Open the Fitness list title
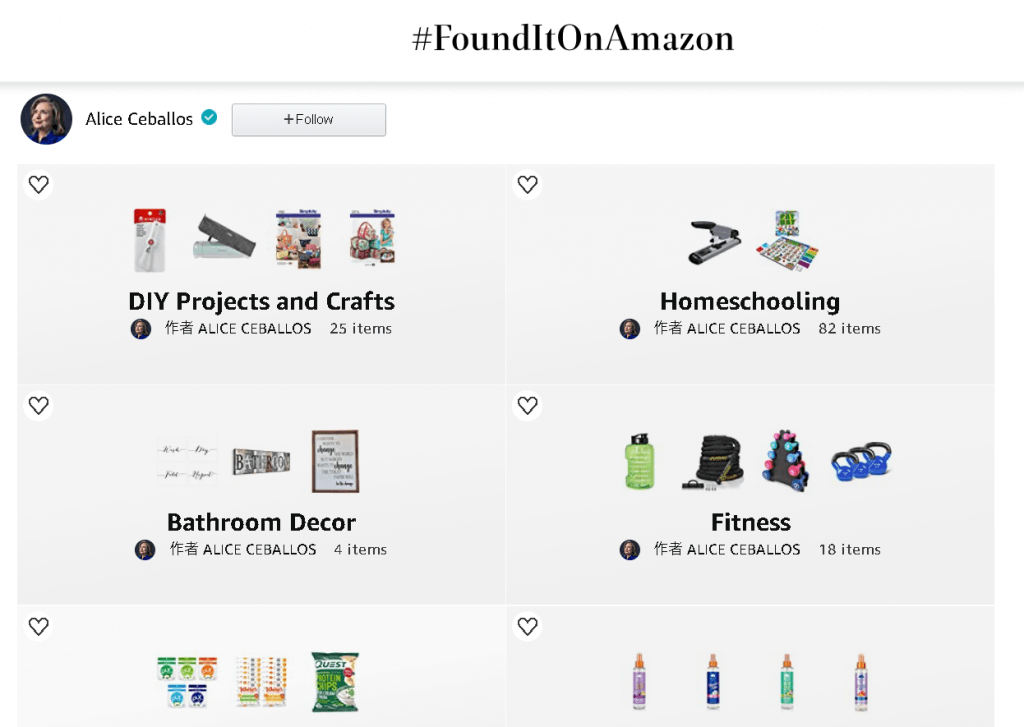The image size is (1024, 727). point(750,522)
